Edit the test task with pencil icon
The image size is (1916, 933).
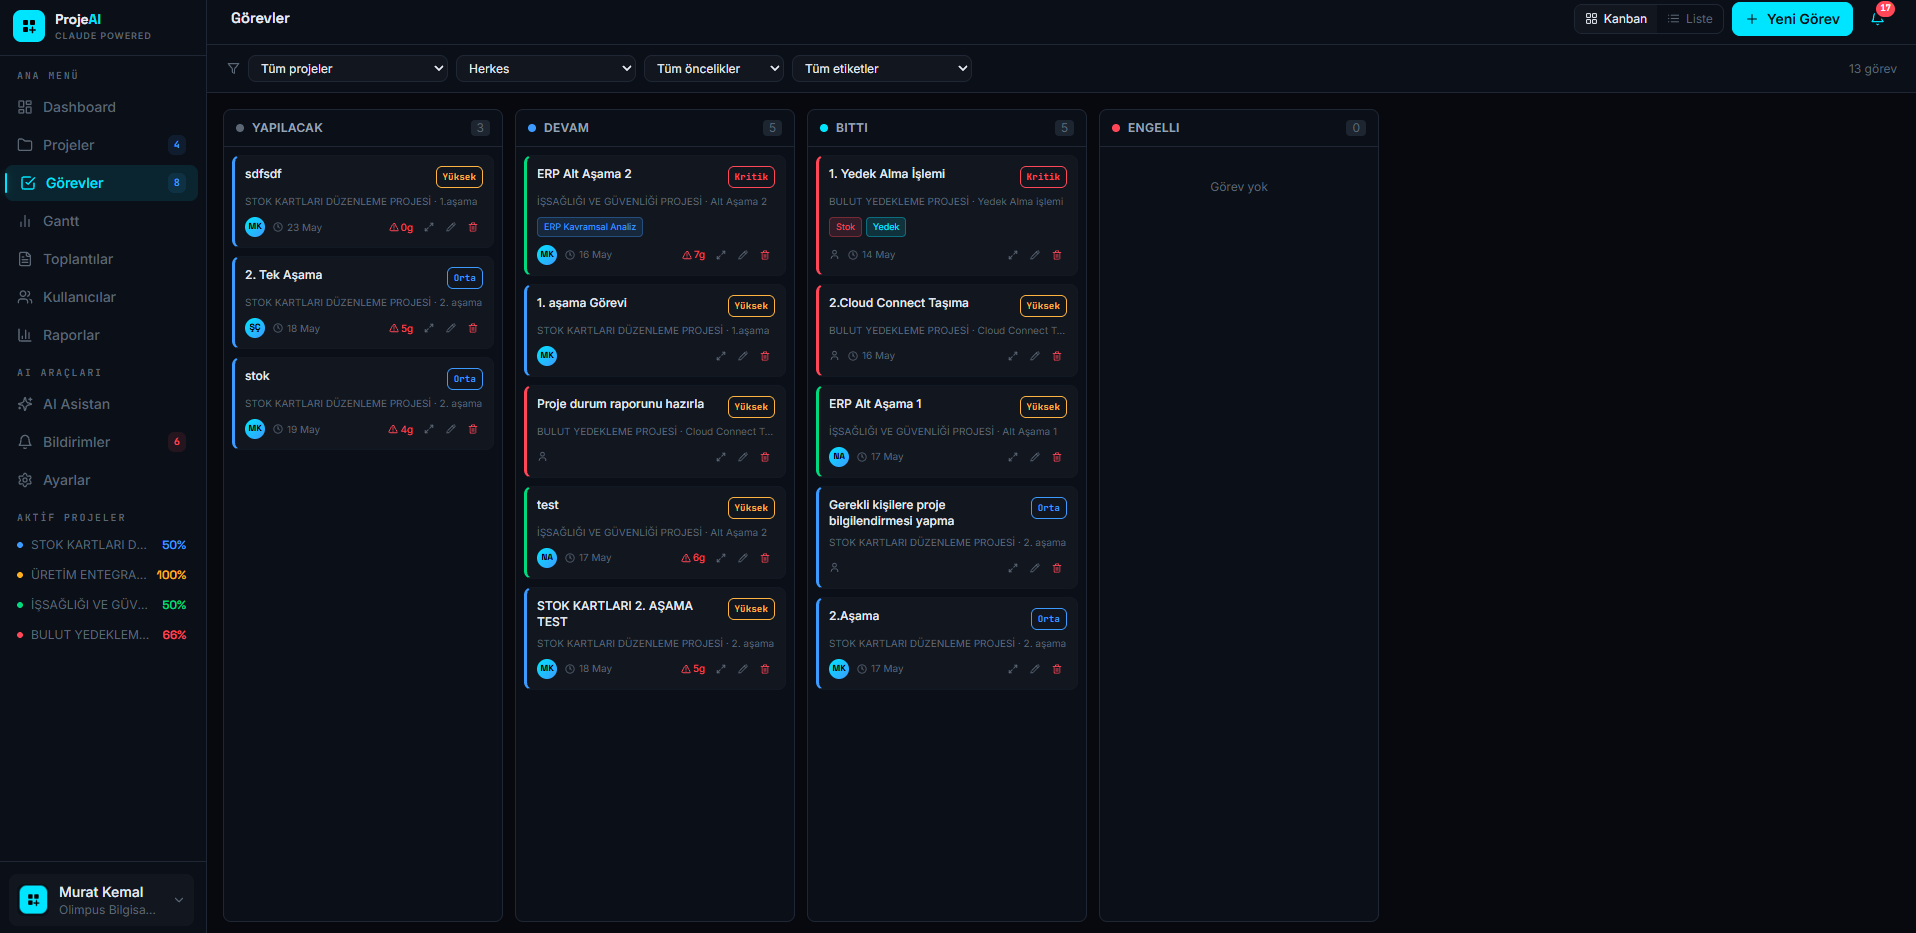(743, 558)
